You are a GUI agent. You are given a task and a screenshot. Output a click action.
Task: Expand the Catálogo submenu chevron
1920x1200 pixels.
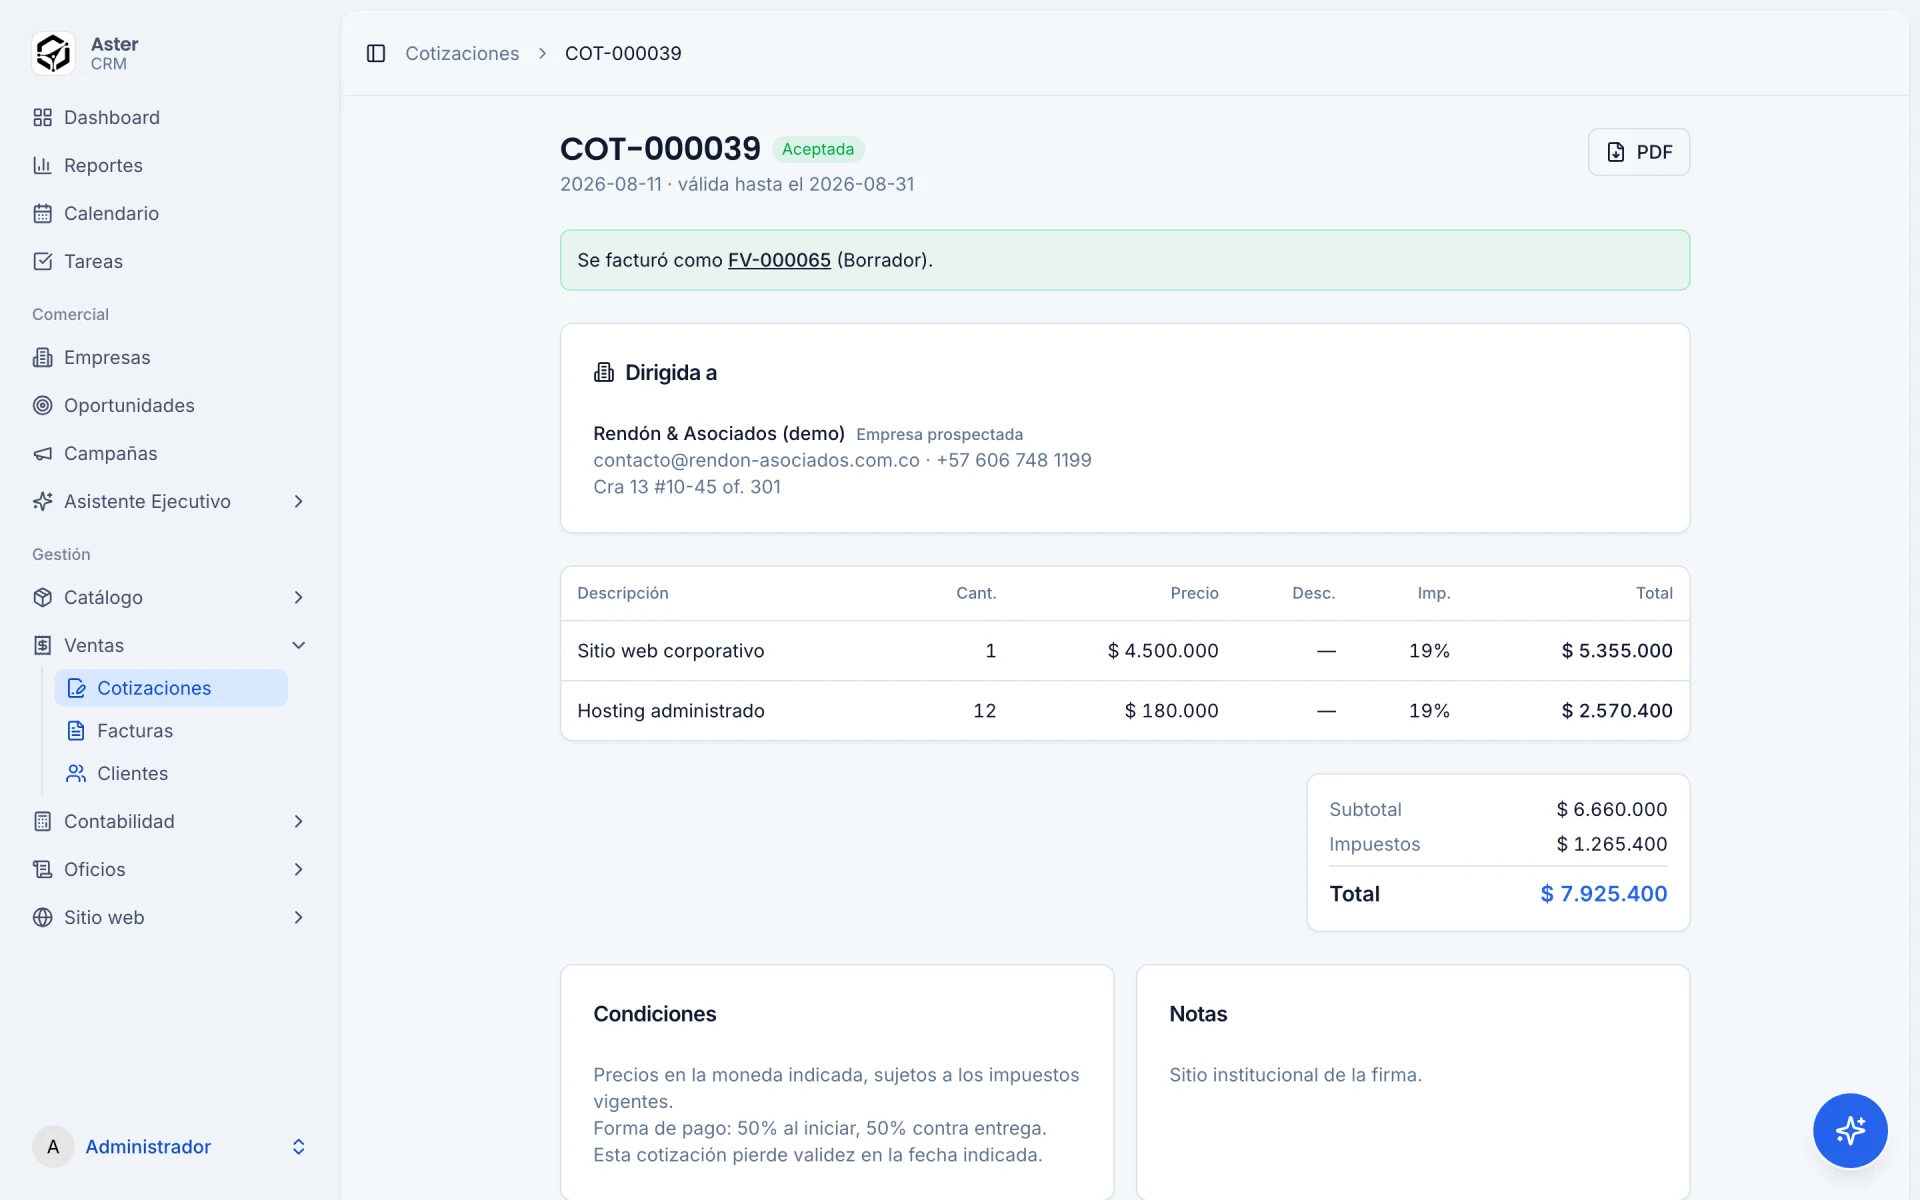click(x=298, y=597)
